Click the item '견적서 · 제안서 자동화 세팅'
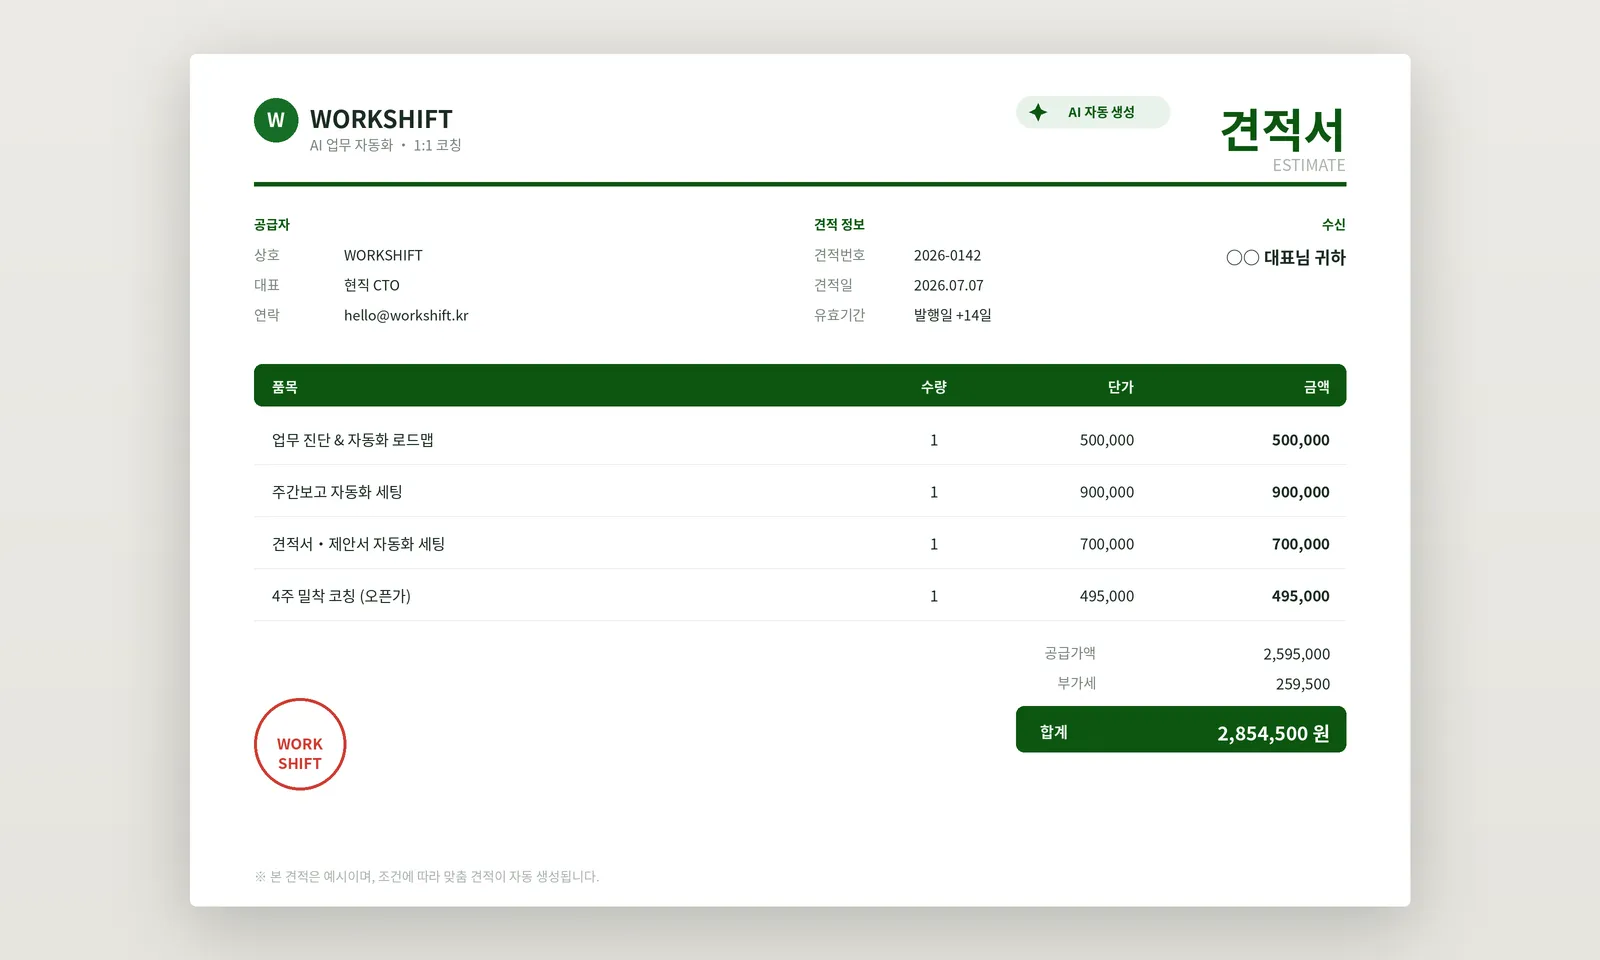The width and height of the screenshot is (1600, 960). click(x=358, y=544)
